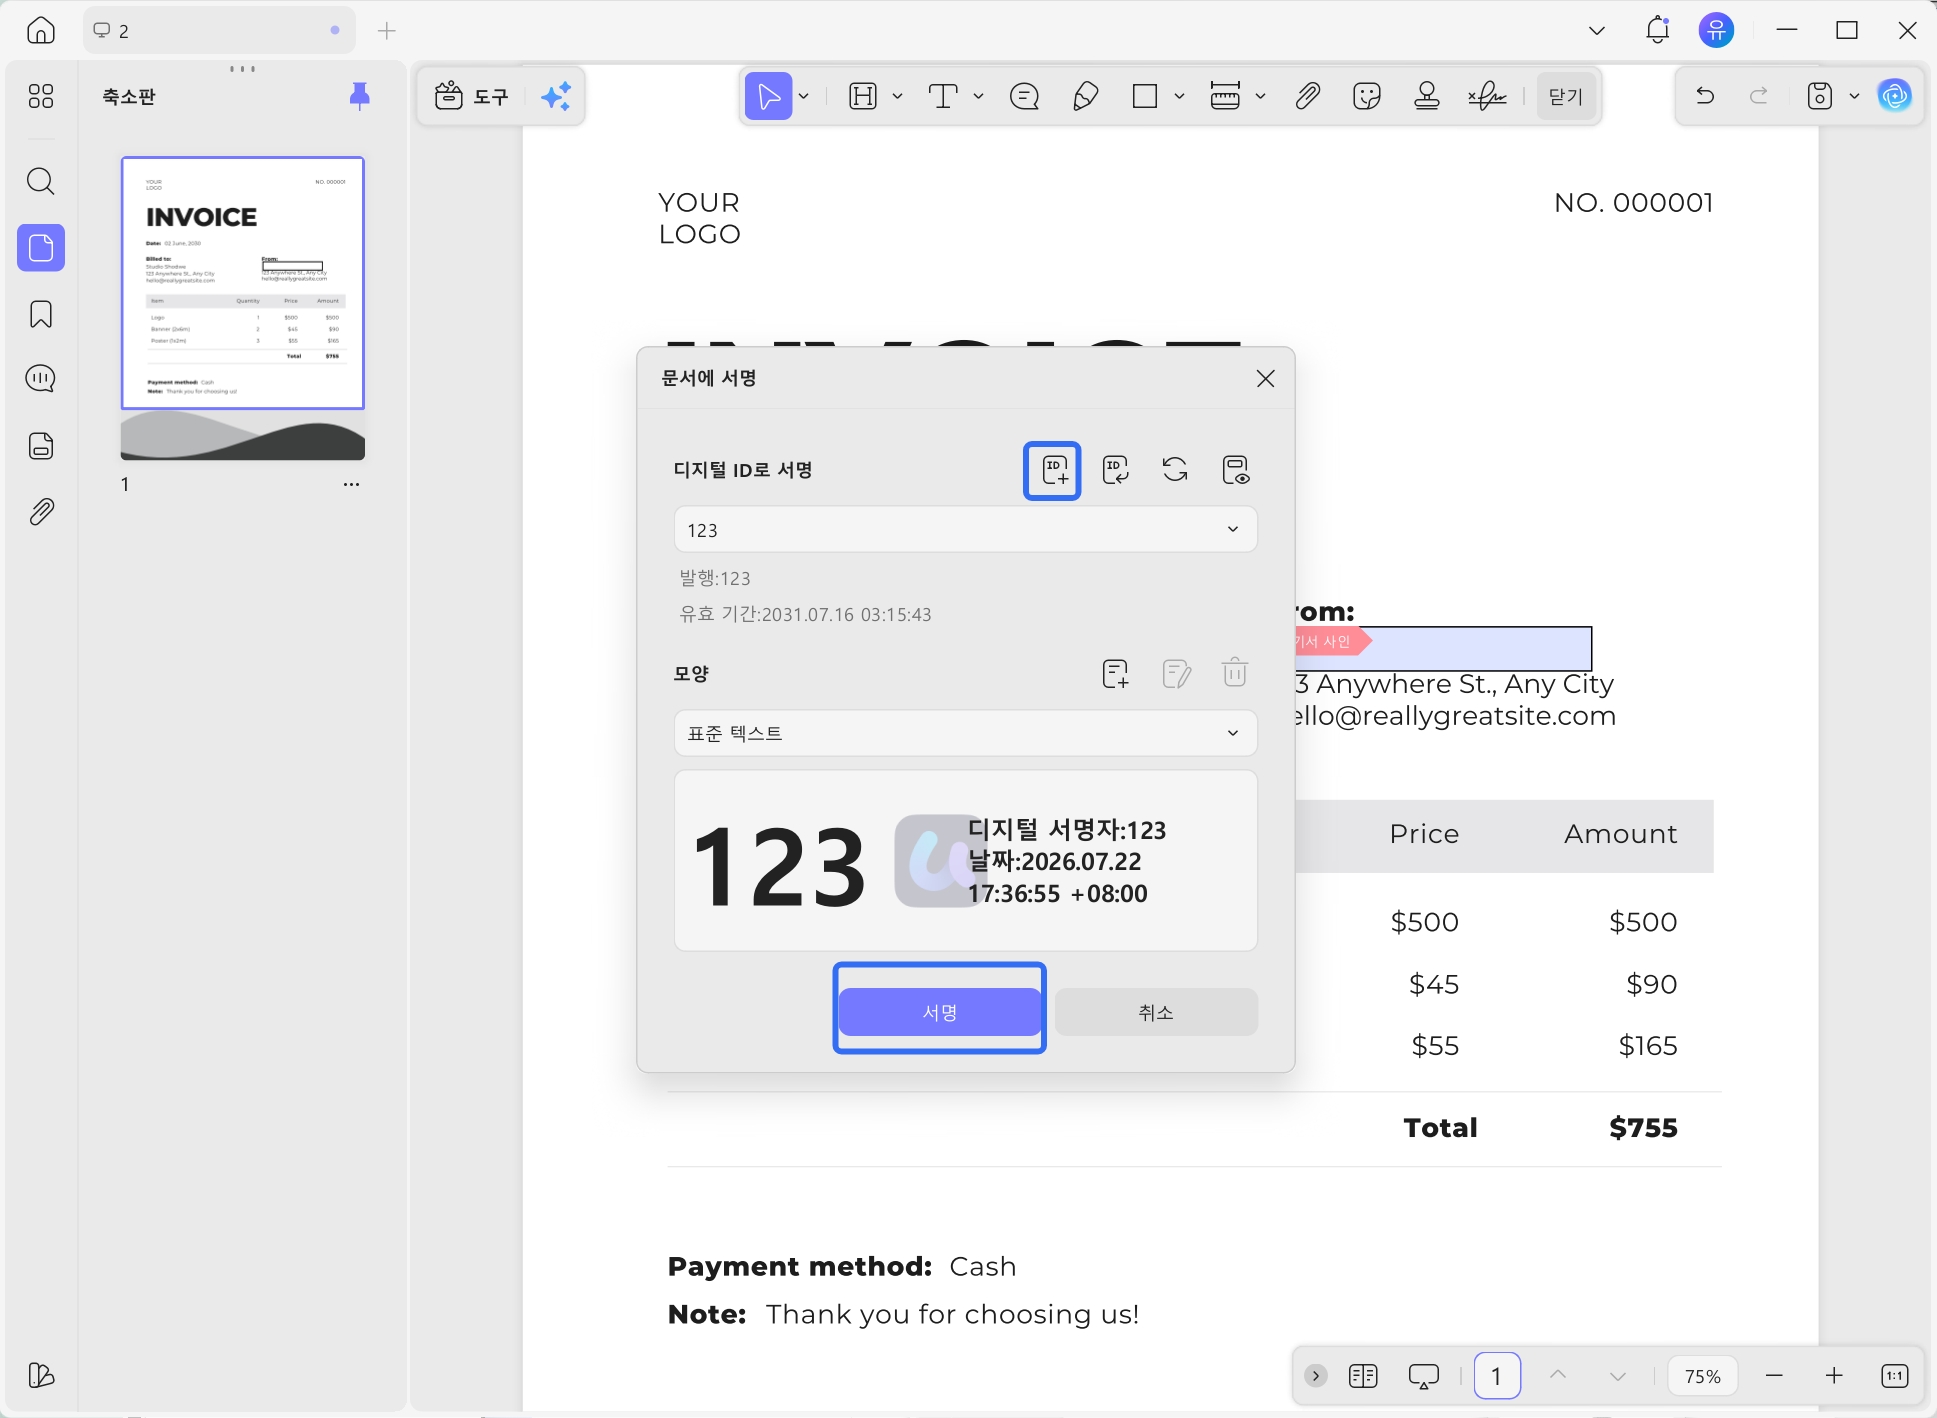View digital ID certificate details
The image size is (1937, 1418).
(1235, 470)
